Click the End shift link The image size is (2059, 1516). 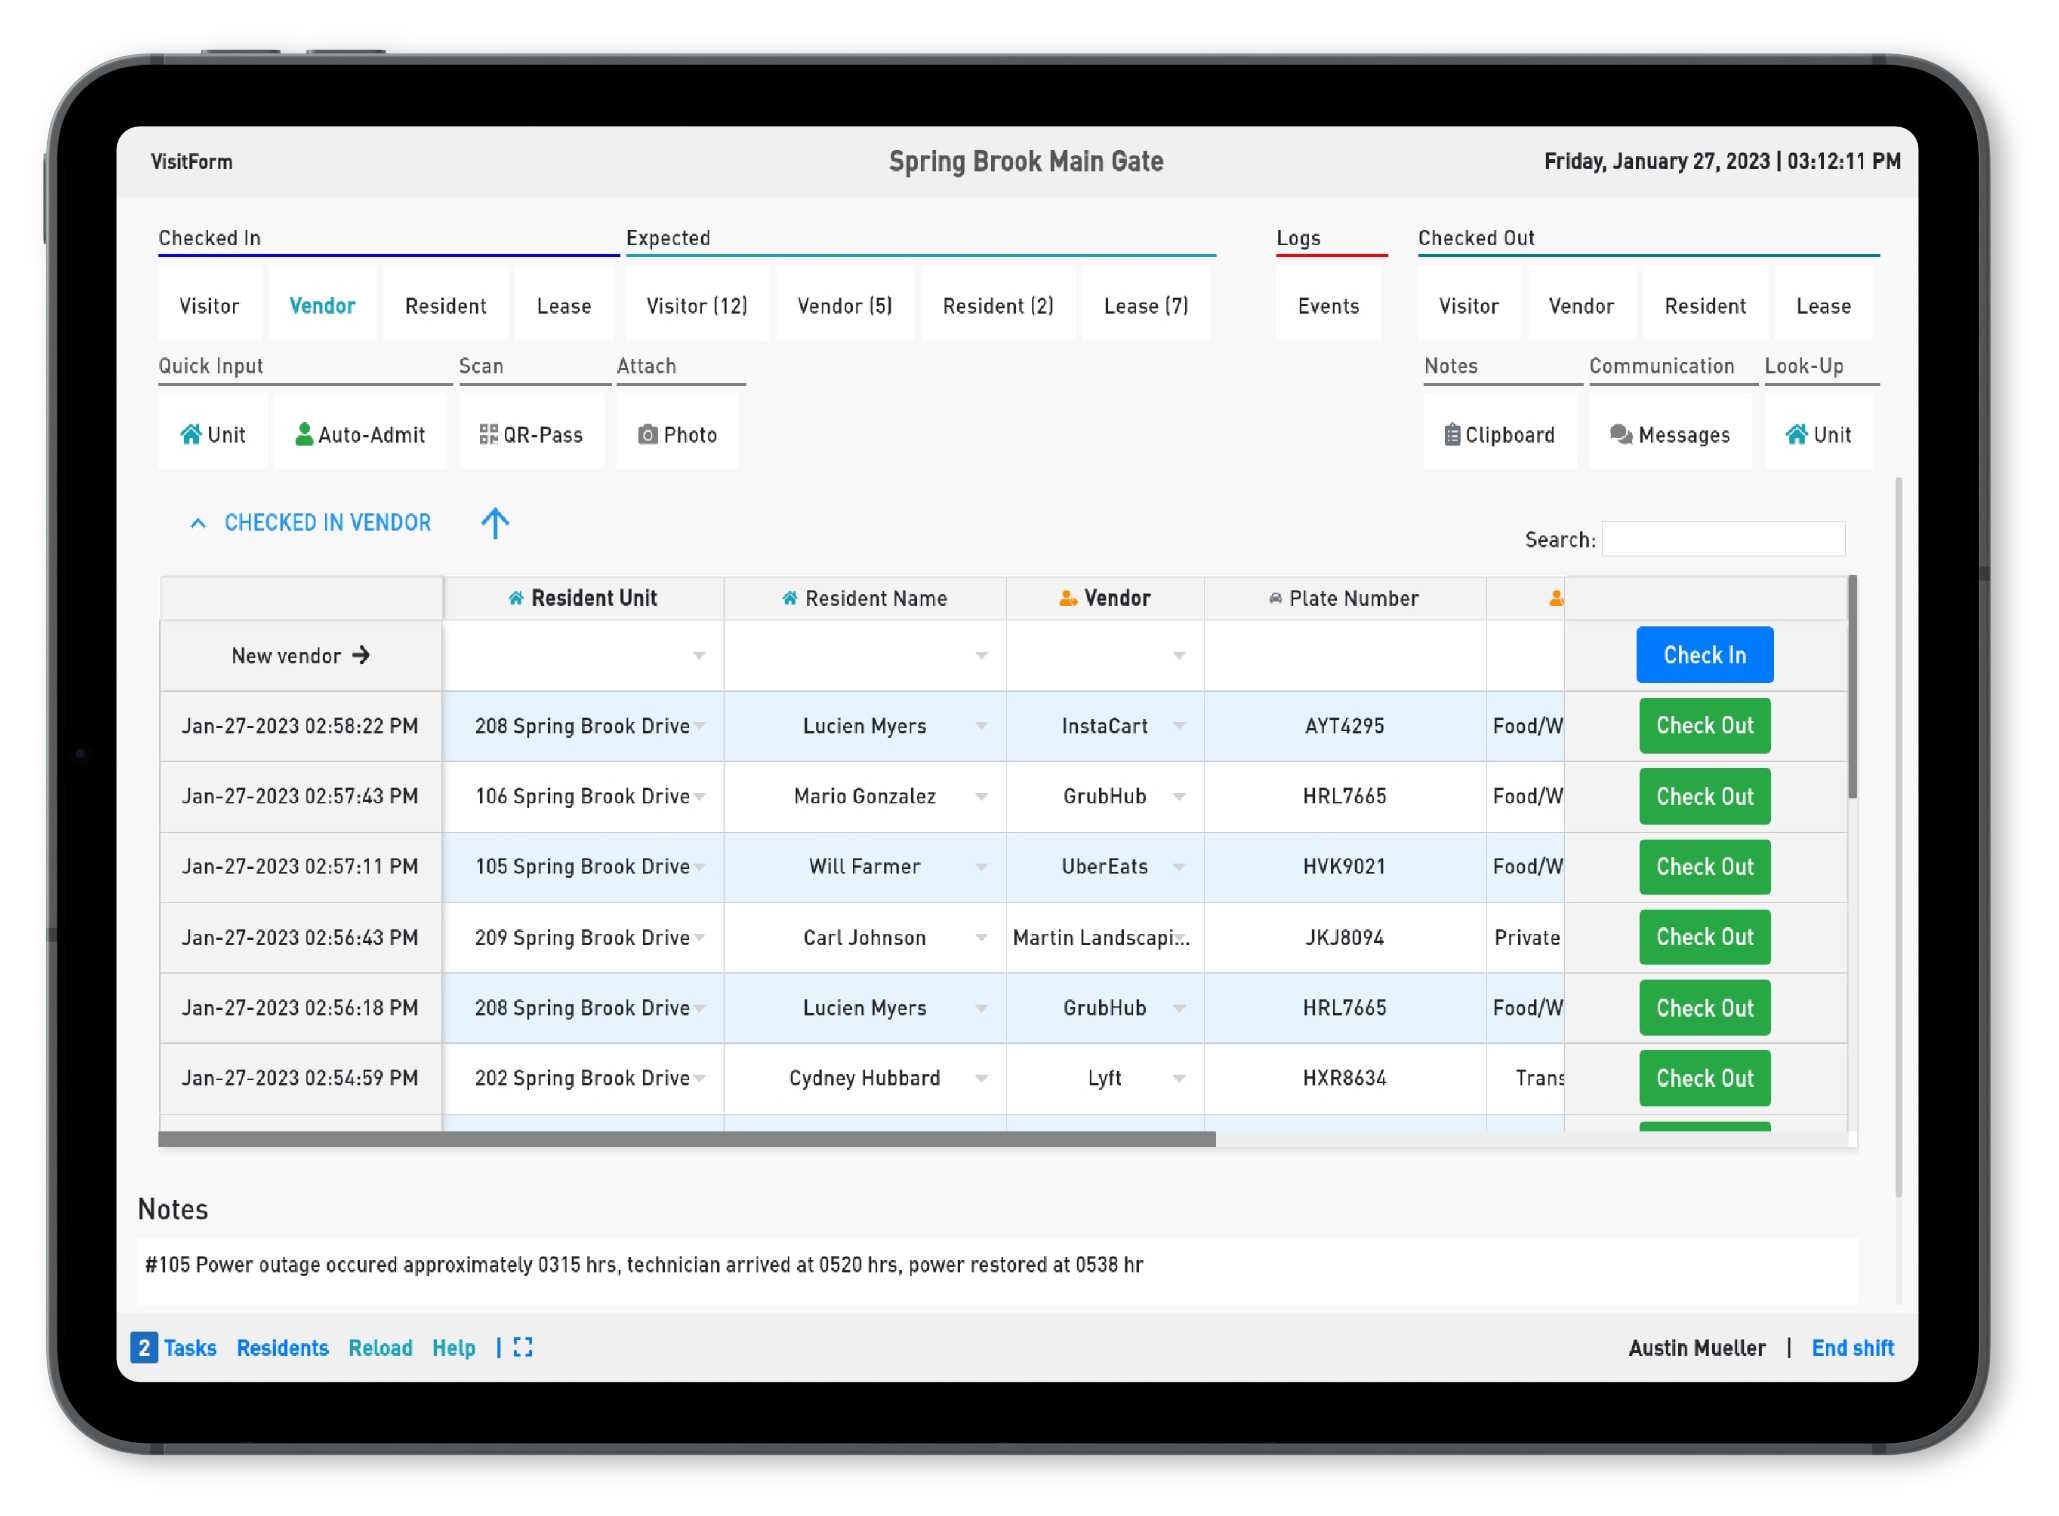(x=1852, y=1347)
